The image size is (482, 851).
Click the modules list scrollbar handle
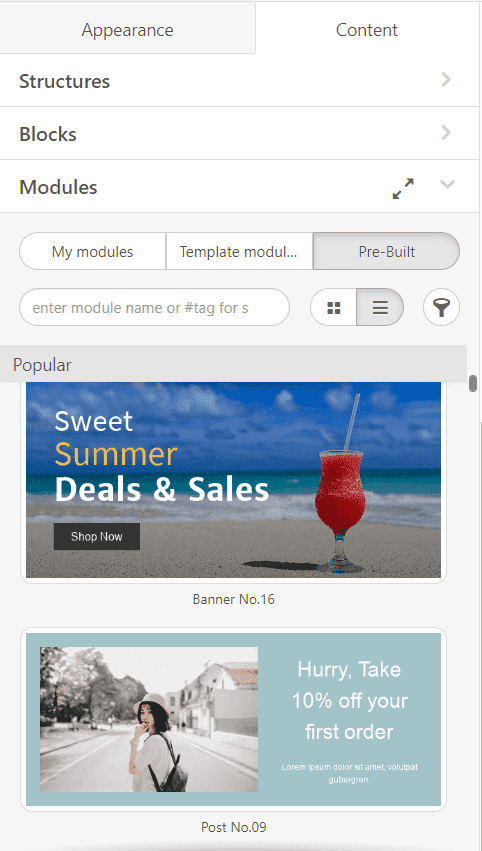pos(473,383)
